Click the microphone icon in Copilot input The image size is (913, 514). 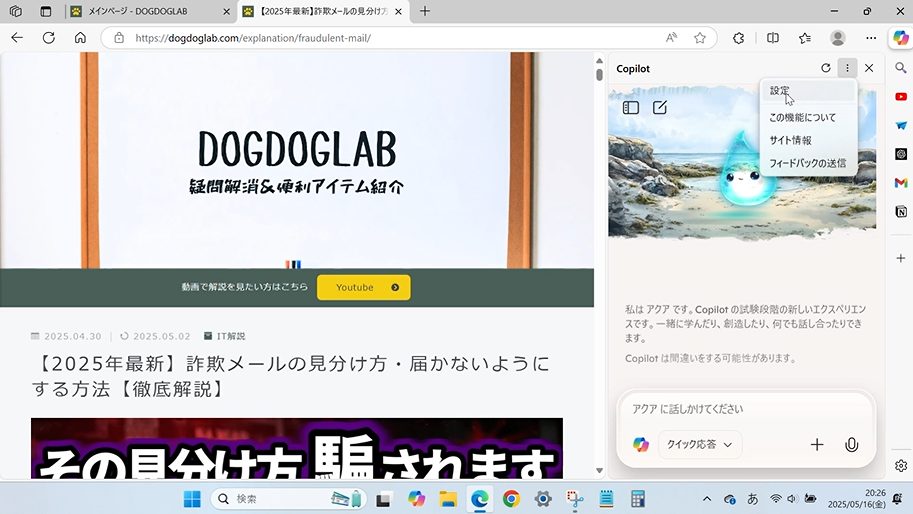coord(851,445)
